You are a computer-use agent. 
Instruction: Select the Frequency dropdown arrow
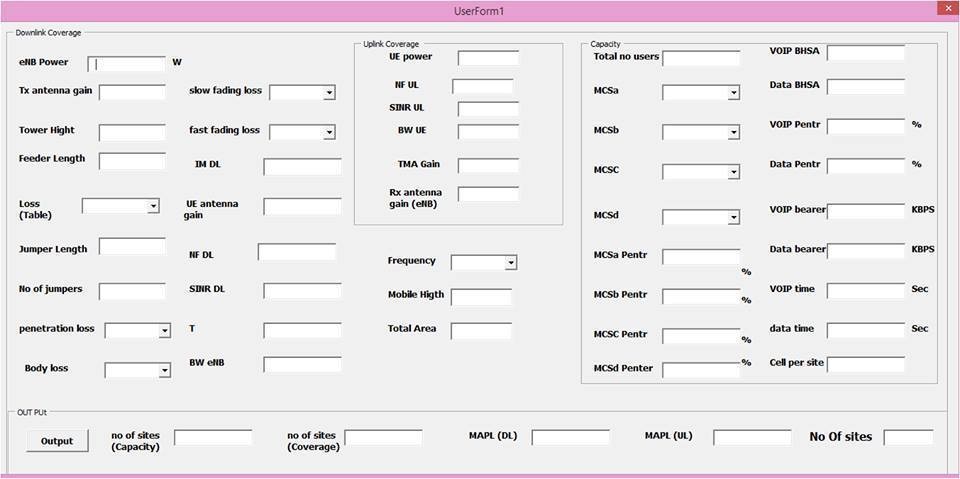coord(510,263)
